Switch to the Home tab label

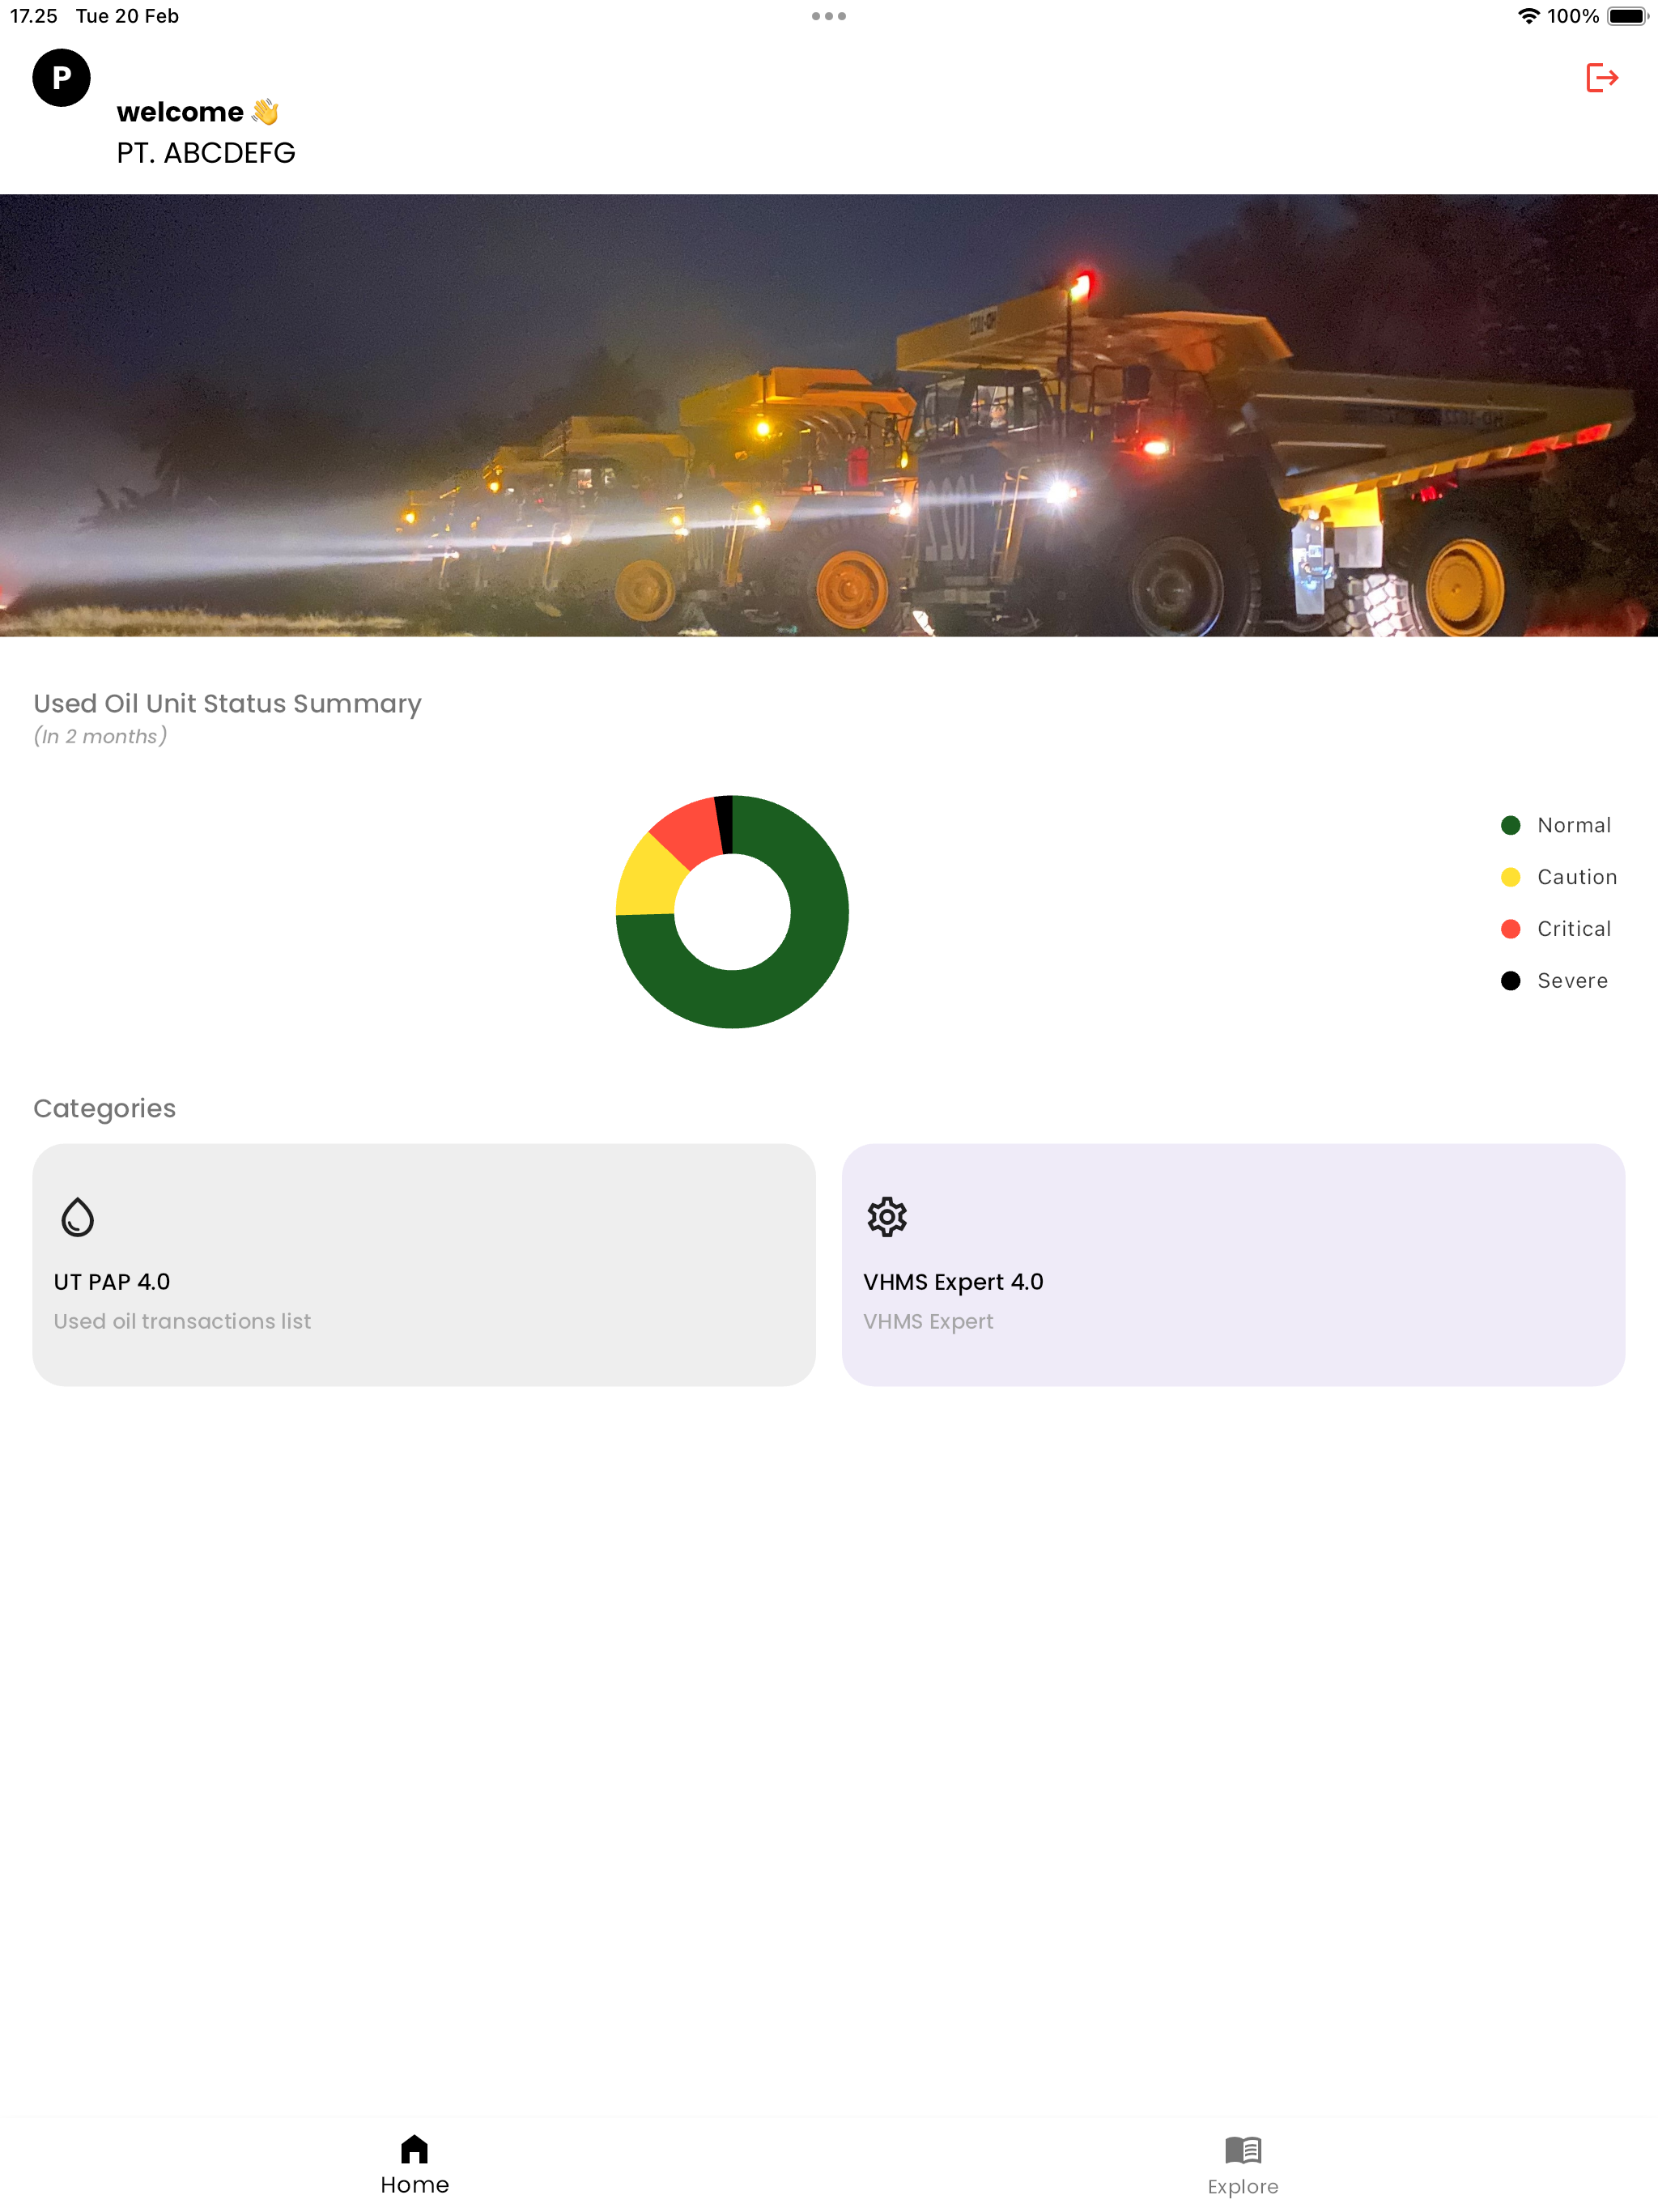pos(414,2185)
